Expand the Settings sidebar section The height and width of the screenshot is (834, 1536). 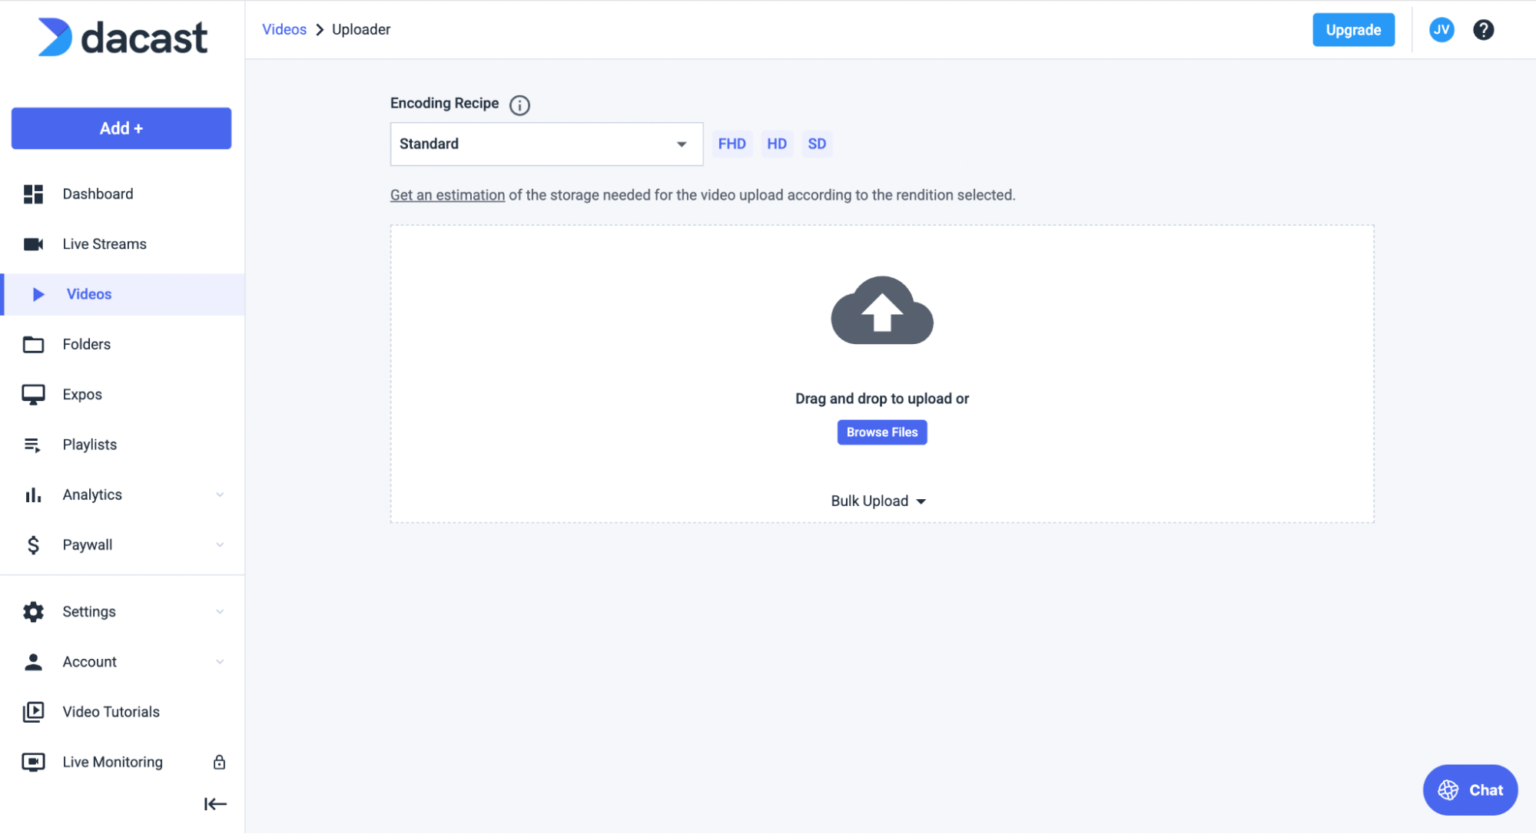[88, 611]
